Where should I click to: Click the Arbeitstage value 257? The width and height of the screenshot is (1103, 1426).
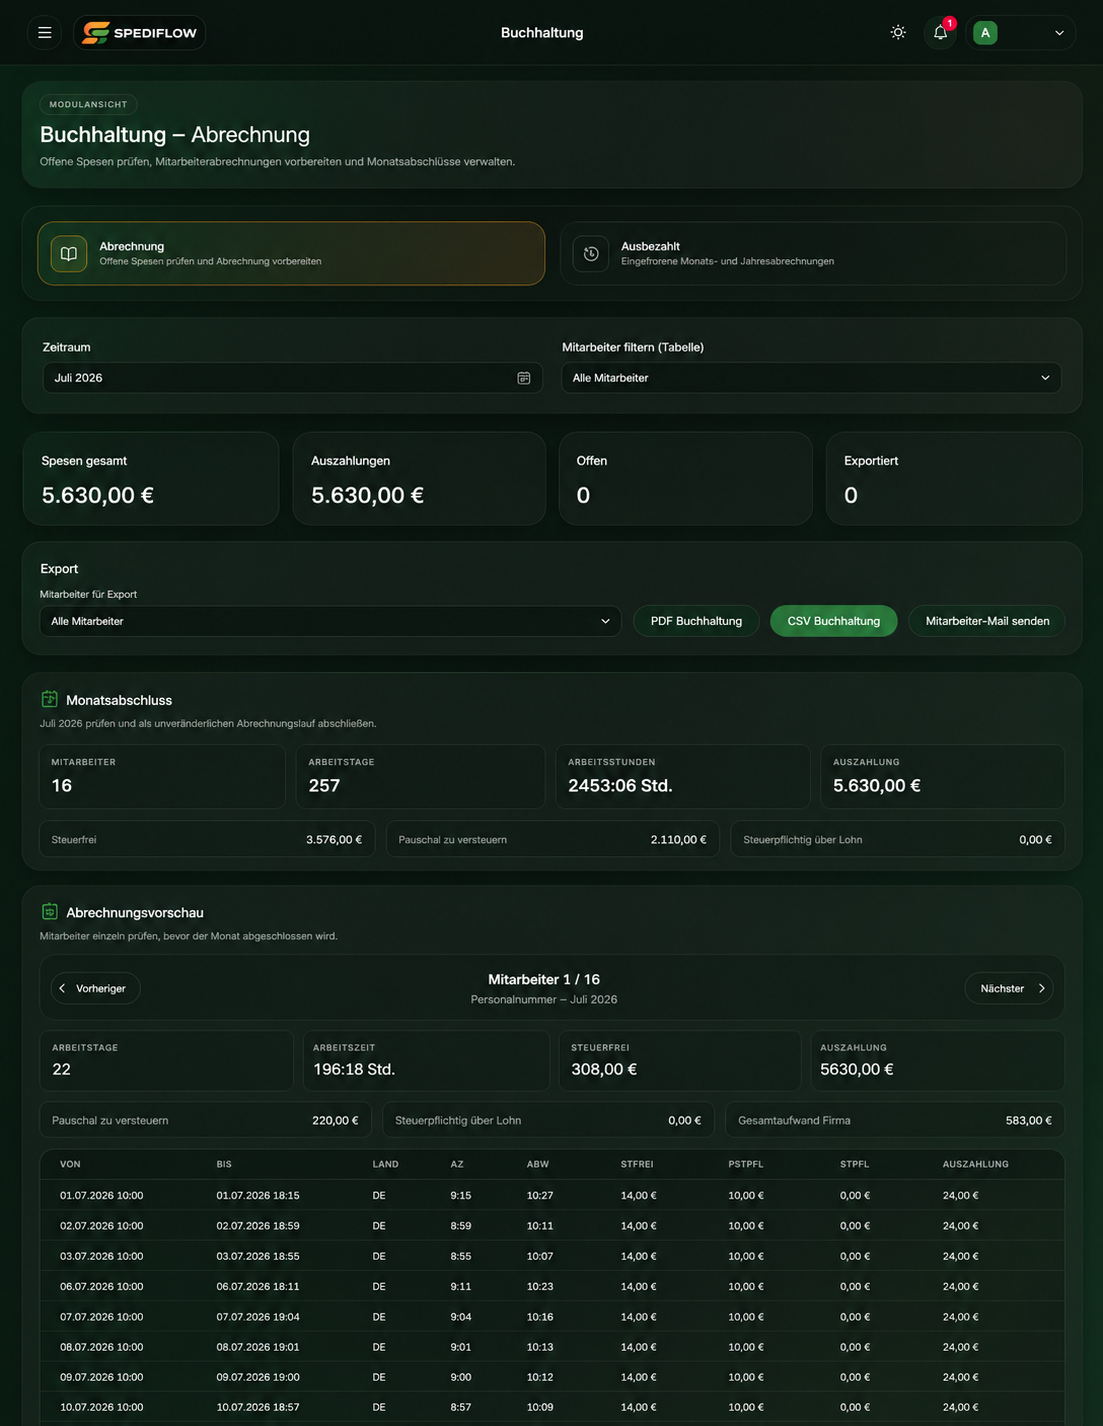pos(324,786)
